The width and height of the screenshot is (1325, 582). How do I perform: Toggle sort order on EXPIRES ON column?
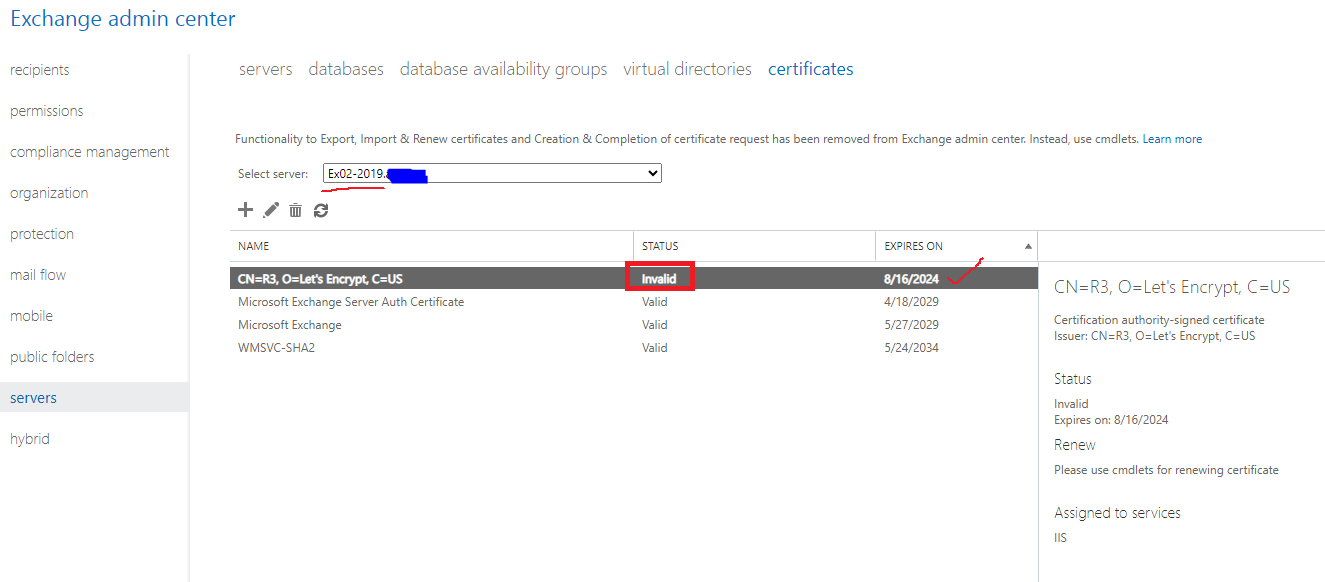pos(913,245)
